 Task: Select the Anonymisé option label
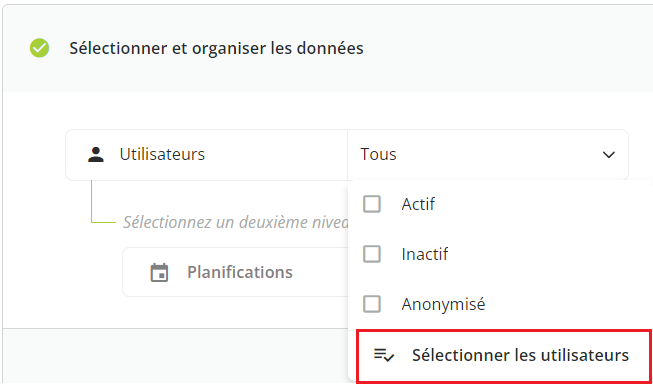[444, 304]
